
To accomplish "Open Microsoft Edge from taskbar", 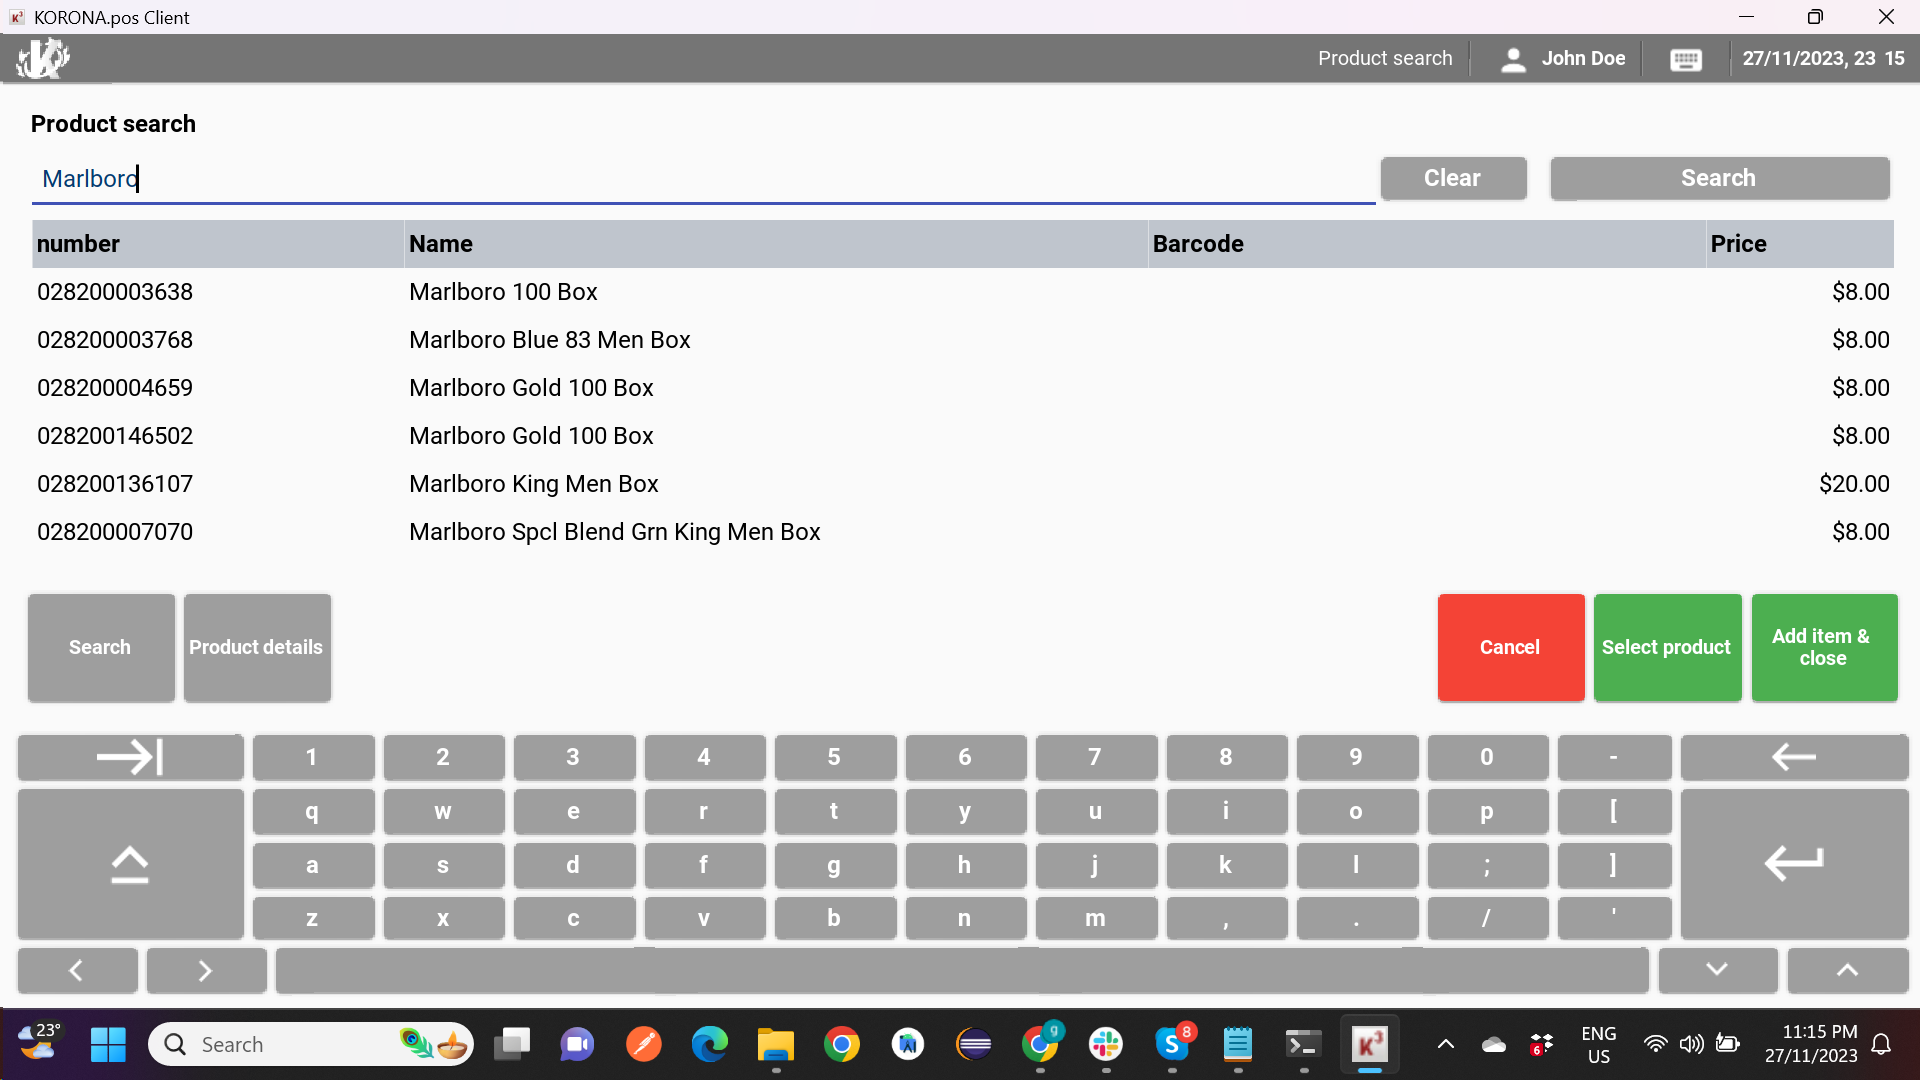I will click(710, 1045).
